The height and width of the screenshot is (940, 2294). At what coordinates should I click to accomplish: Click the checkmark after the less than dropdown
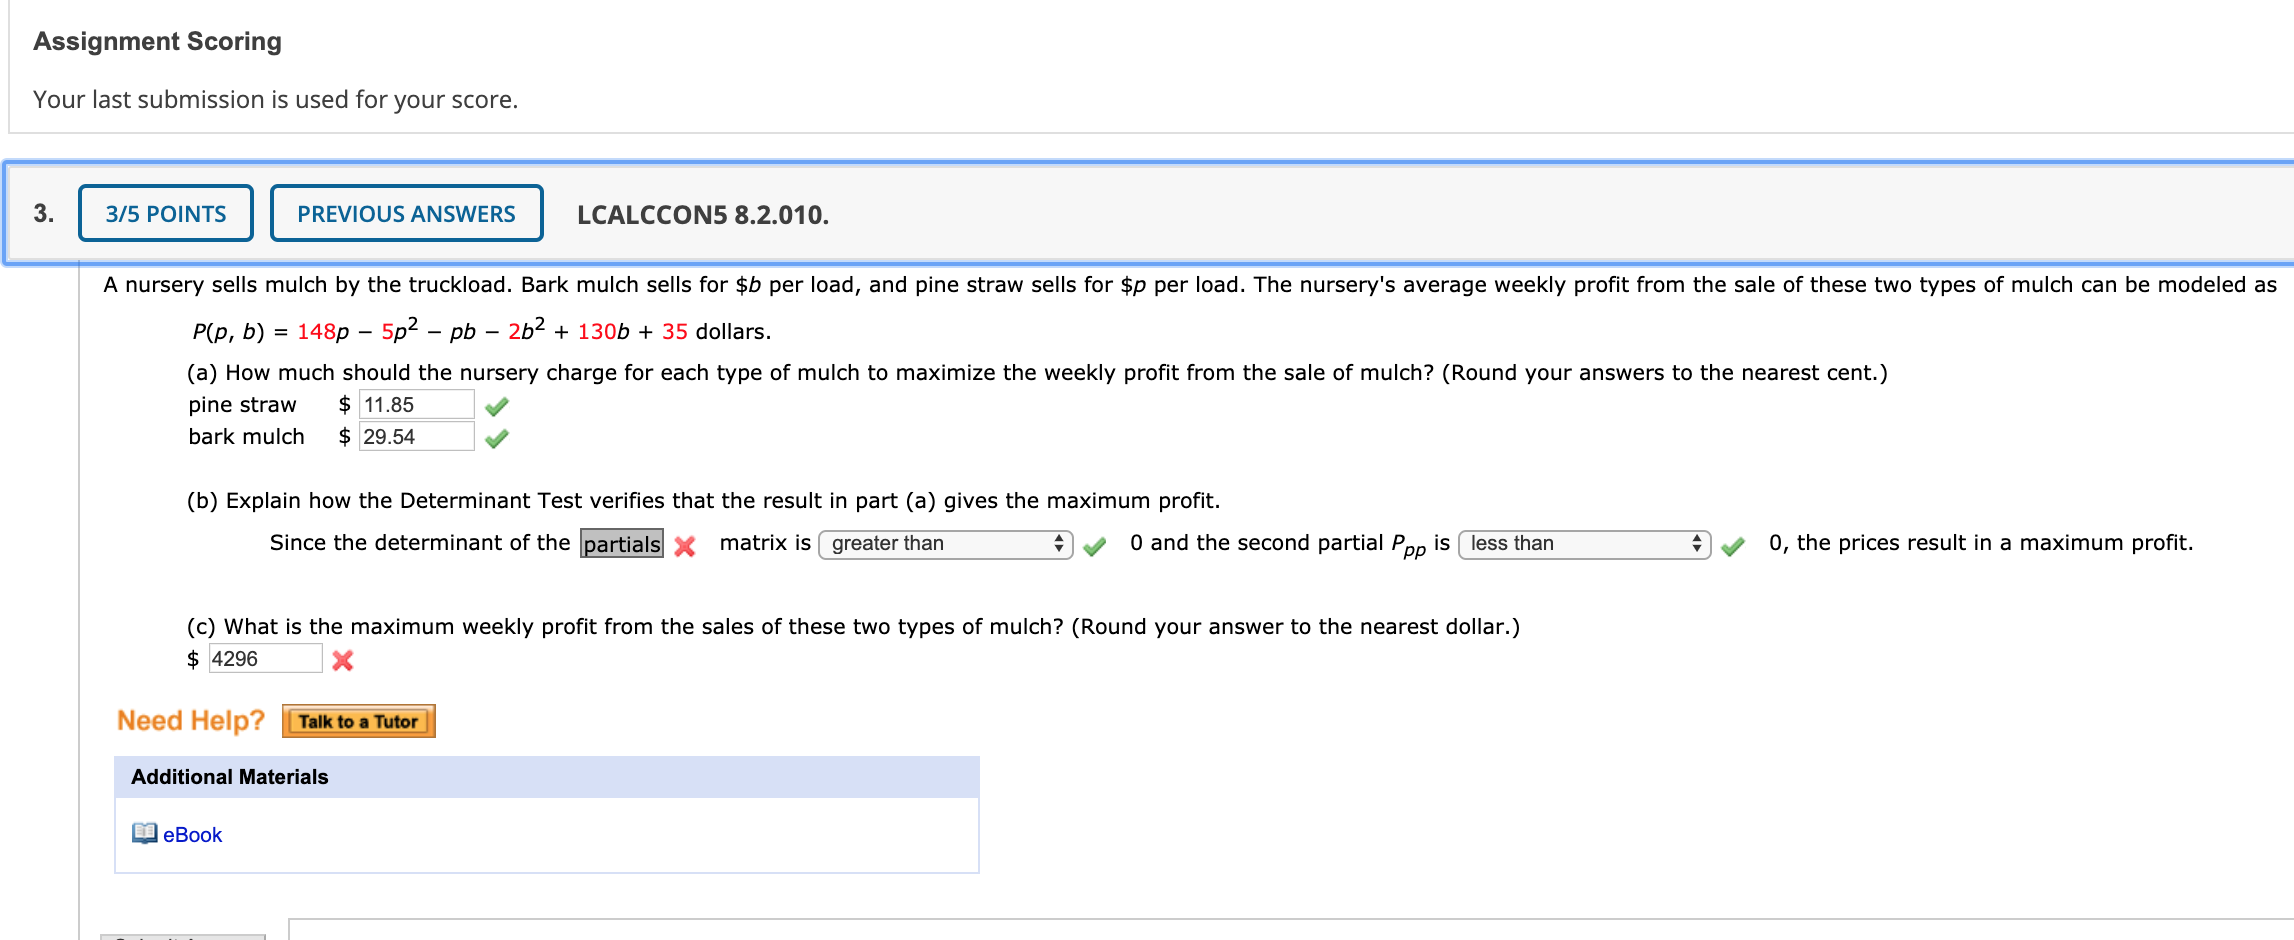1733,546
